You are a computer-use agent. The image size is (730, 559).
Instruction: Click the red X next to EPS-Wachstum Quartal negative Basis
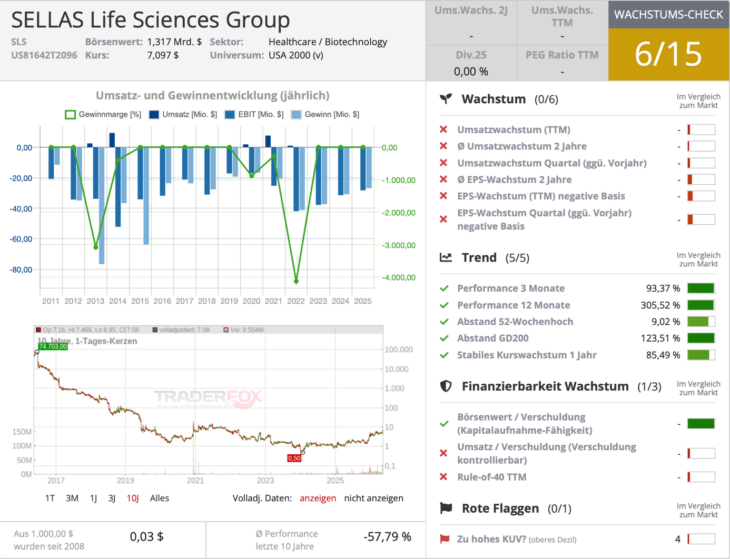click(443, 219)
